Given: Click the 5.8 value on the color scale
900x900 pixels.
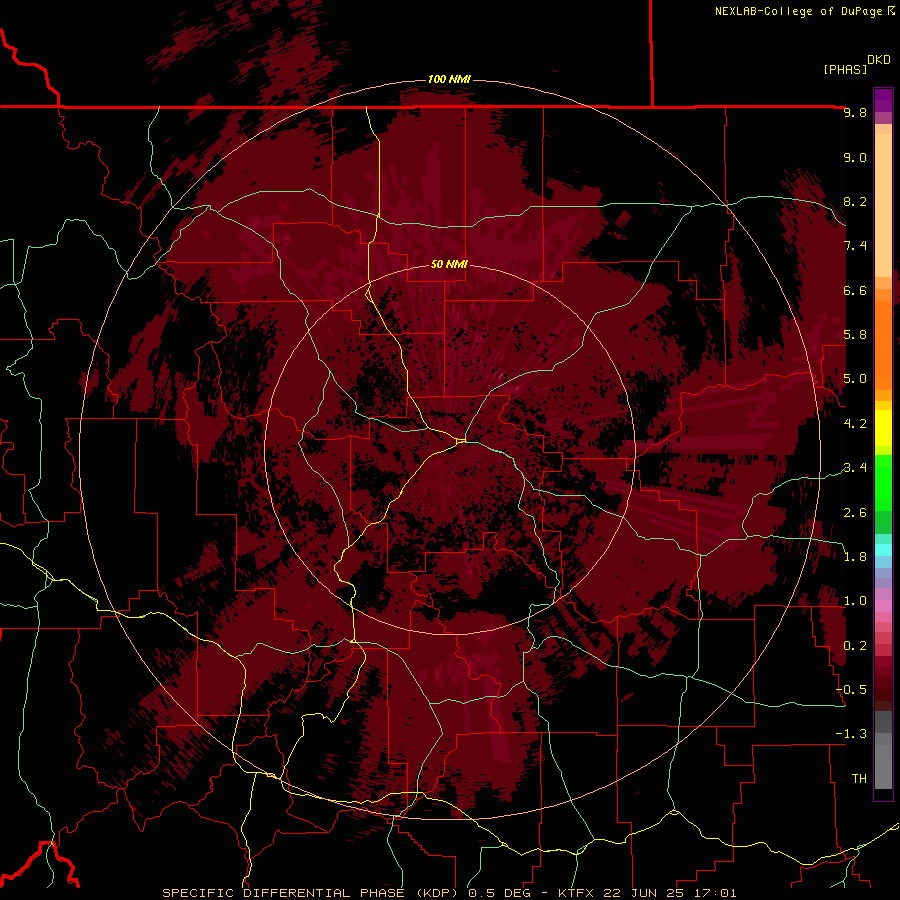Looking at the screenshot, I should tap(855, 335).
